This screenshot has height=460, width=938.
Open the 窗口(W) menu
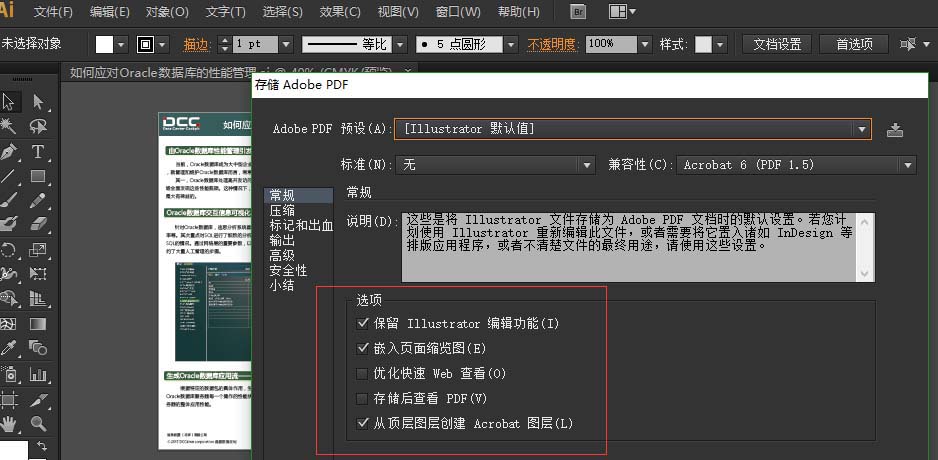458,11
